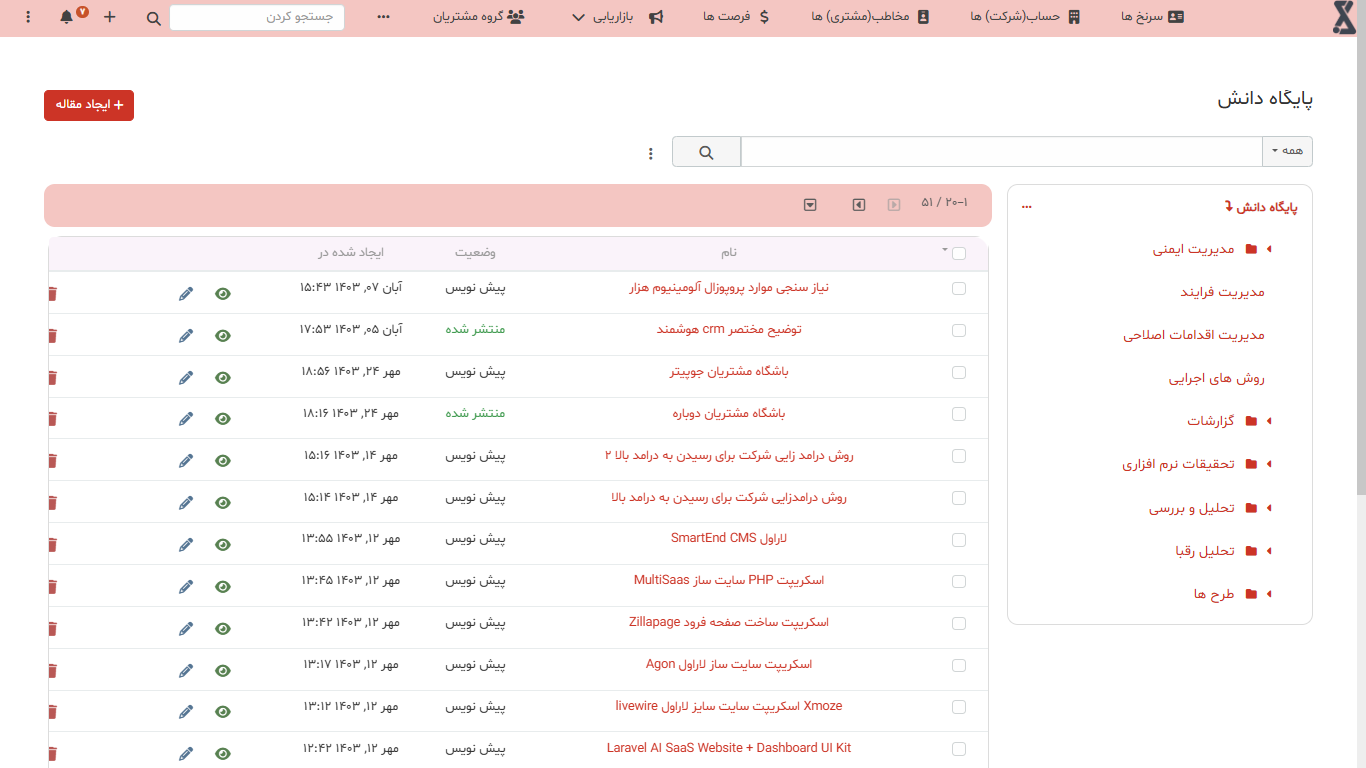Toggle the select-all checkbox in table header

(x=959, y=253)
